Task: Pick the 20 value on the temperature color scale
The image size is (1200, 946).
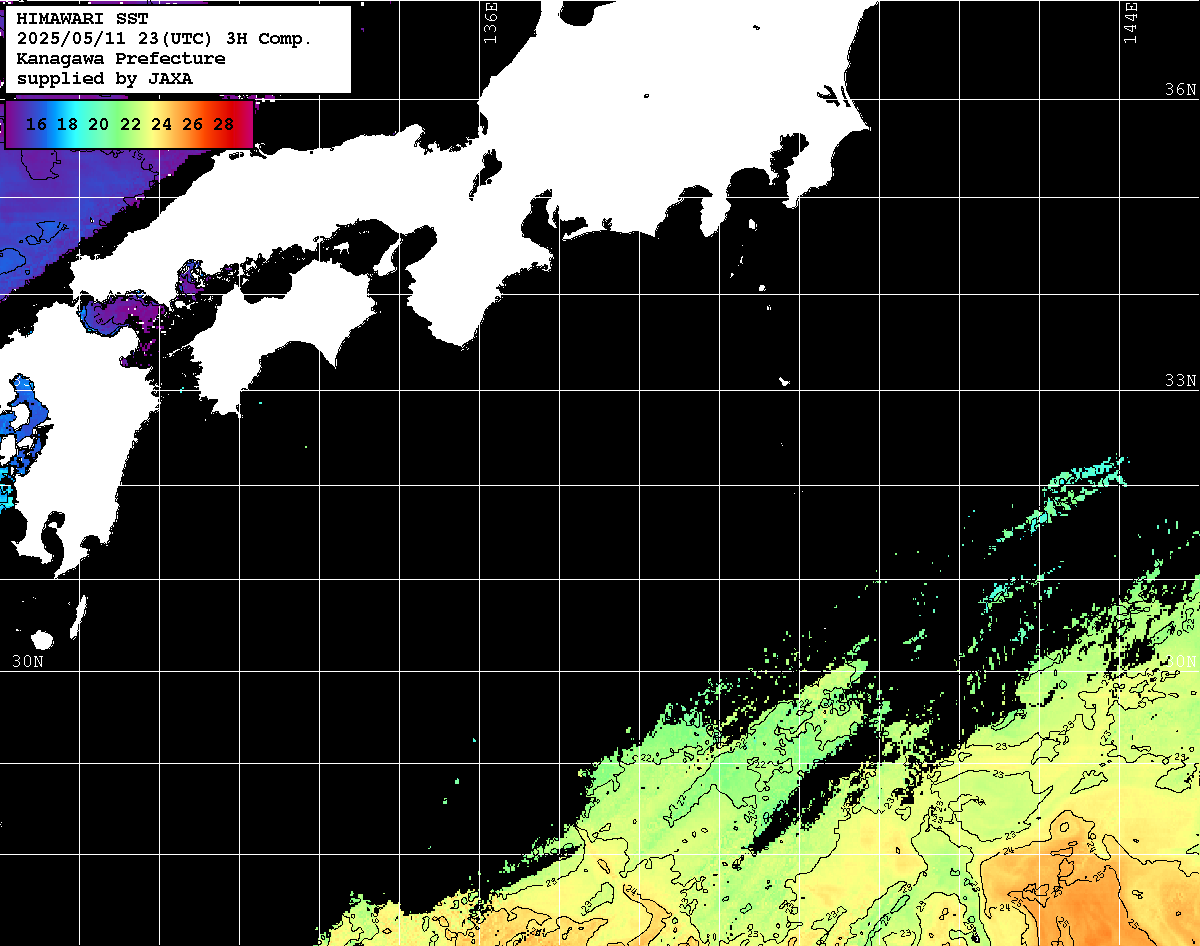Action: coord(98,125)
